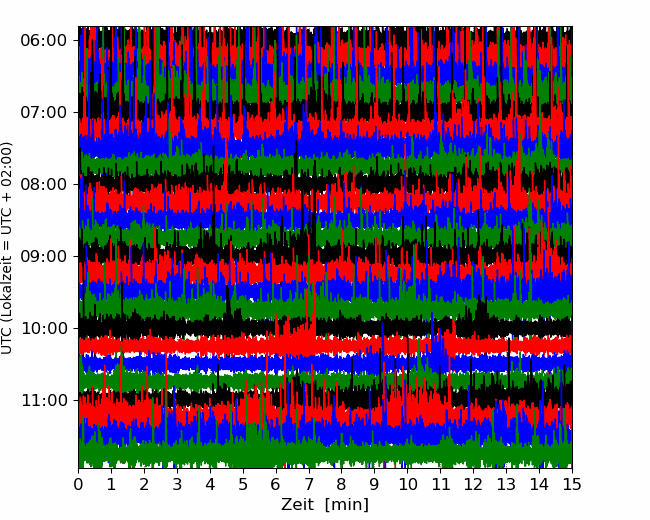This screenshot has height=520, width=650.
Task: Click the x-axis tick label 1
Action: click(111, 484)
